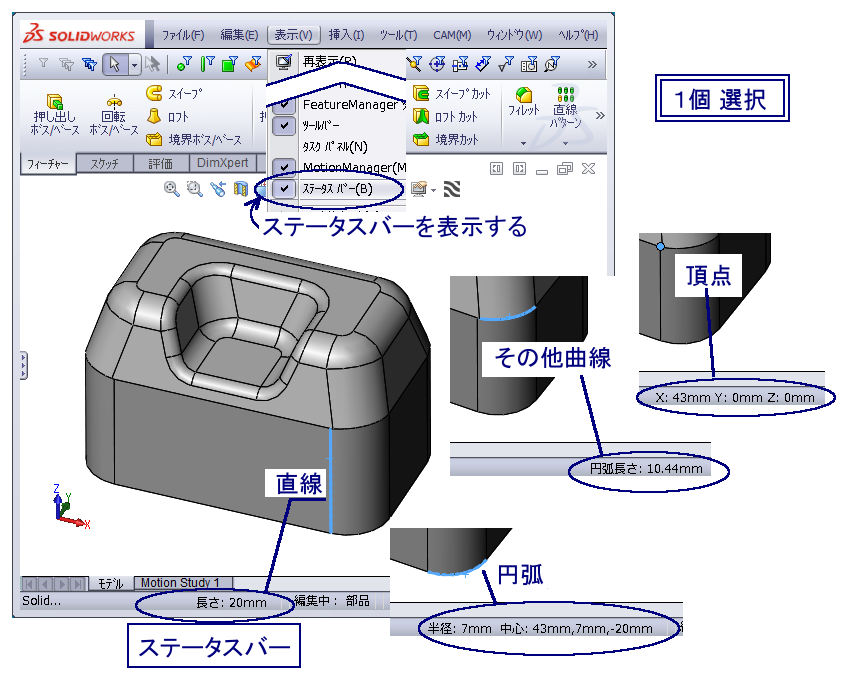The height and width of the screenshot is (674, 854).
Task: Click the Boundary Boss/Base (境界ボス/ベース) icon
Action: pos(154,139)
